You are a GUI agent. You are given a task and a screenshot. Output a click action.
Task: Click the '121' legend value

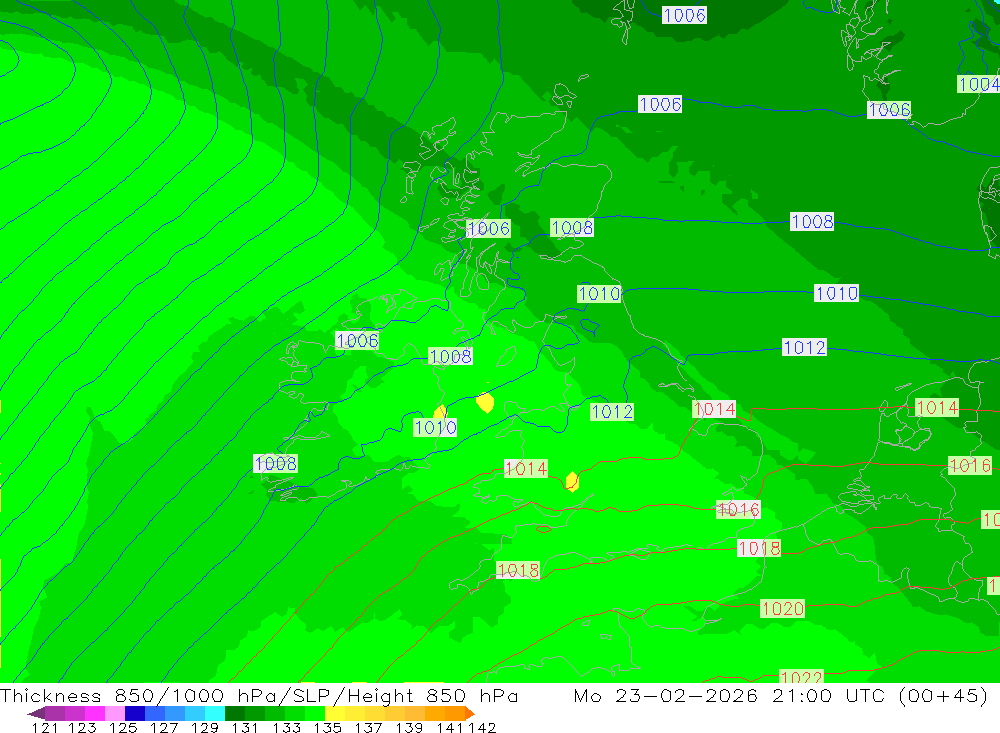click(45, 727)
